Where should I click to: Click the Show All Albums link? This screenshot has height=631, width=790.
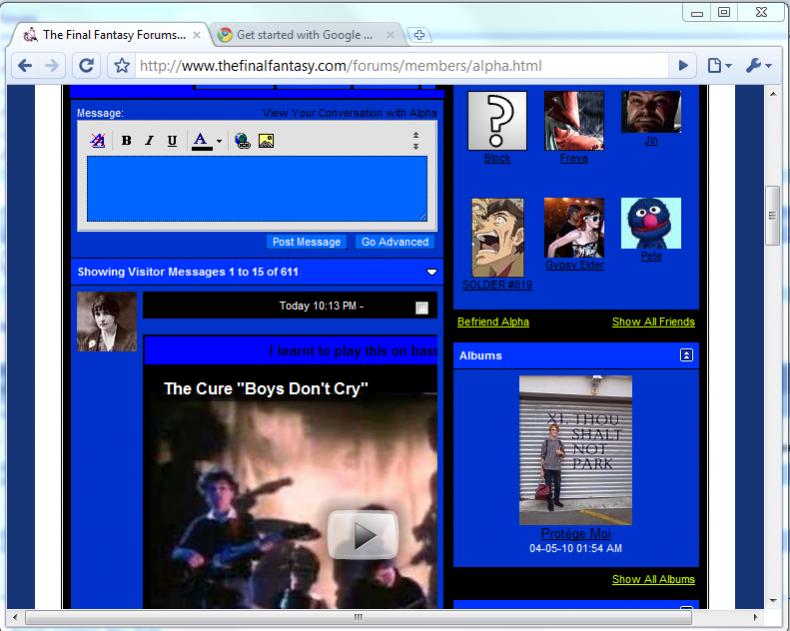(653, 579)
